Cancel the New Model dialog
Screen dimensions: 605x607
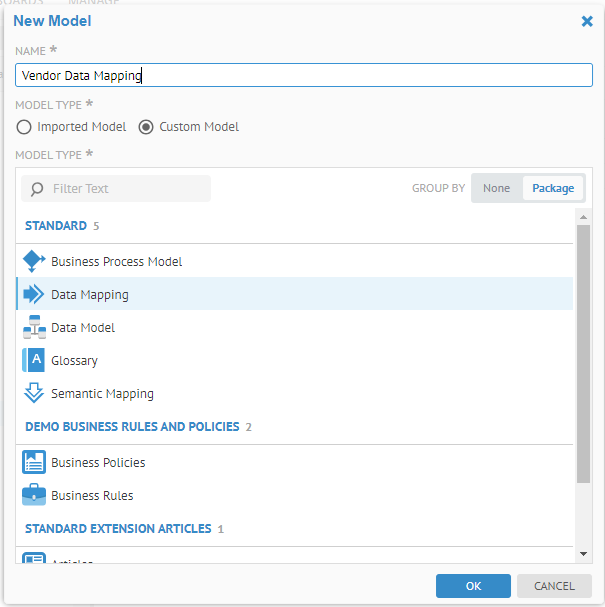click(x=554, y=586)
